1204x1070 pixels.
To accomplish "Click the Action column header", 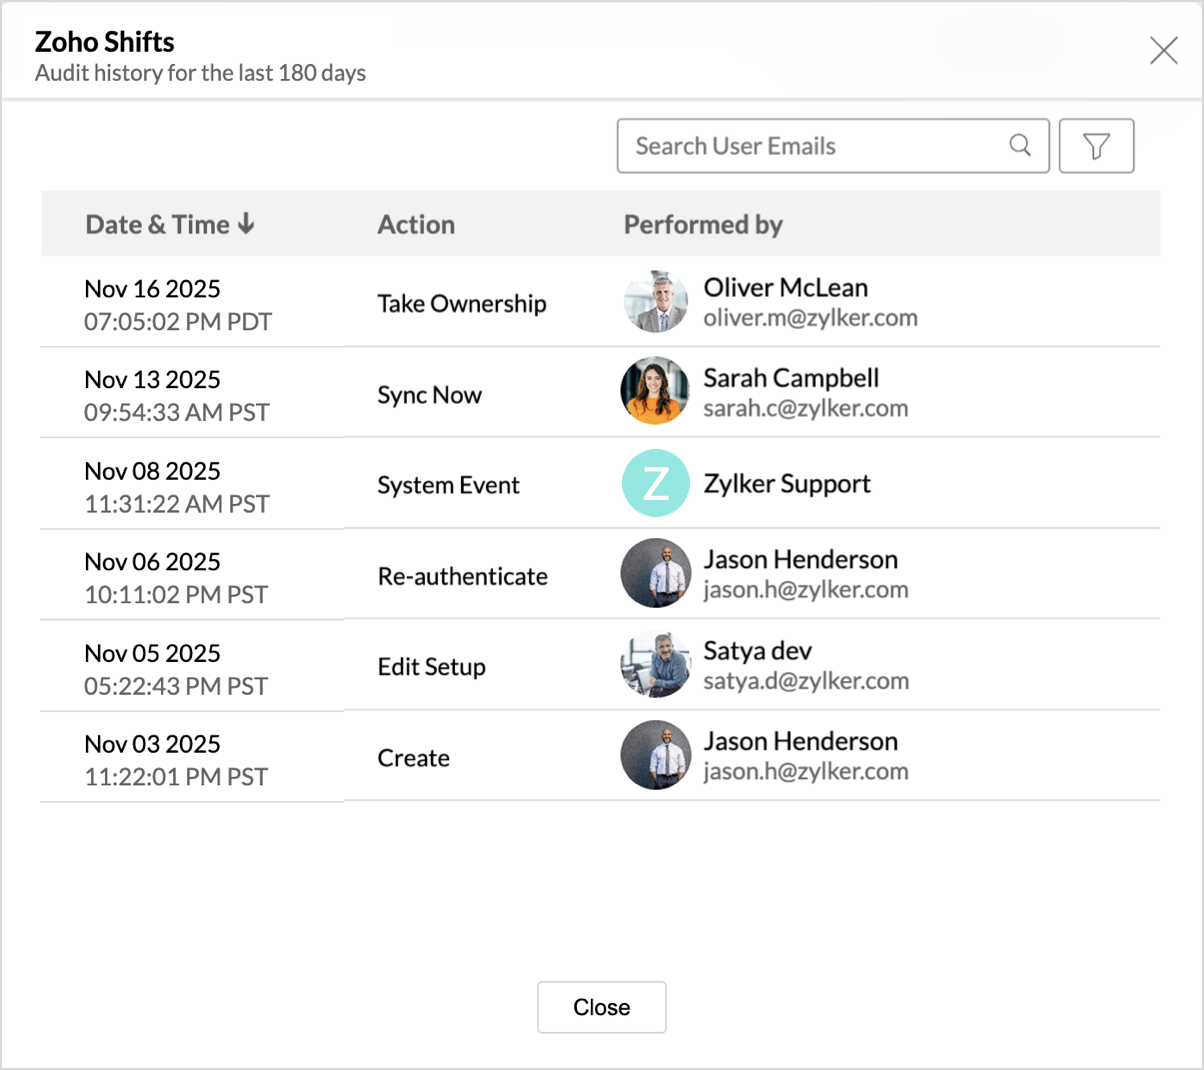I will tap(416, 224).
